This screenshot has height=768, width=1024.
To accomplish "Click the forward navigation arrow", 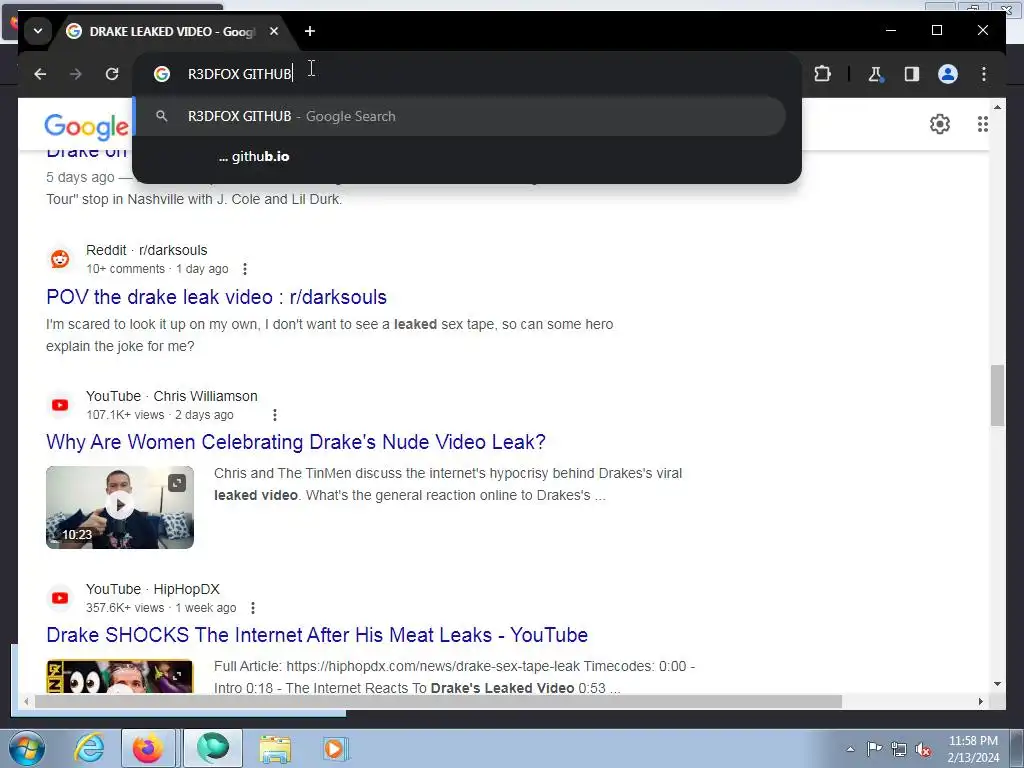I will 76,74.
